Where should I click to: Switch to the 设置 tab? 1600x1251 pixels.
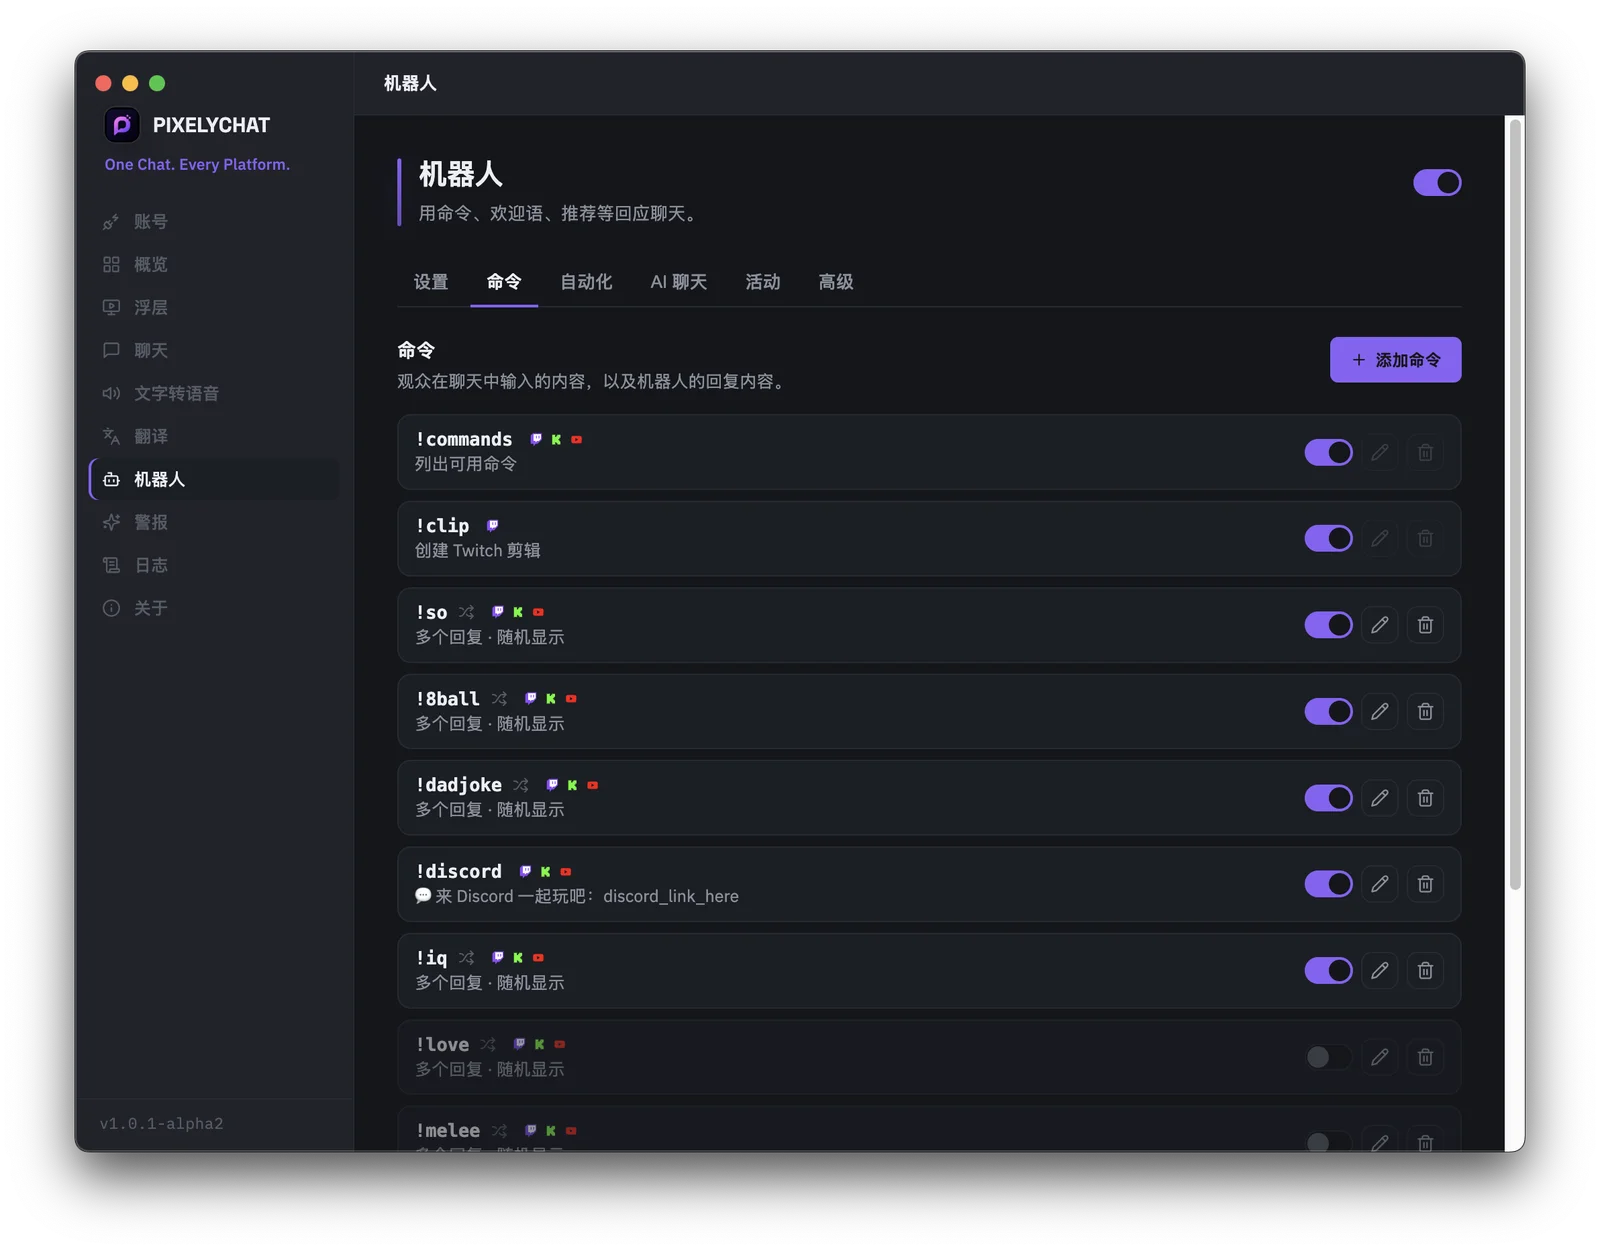click(x=431, y=282)
